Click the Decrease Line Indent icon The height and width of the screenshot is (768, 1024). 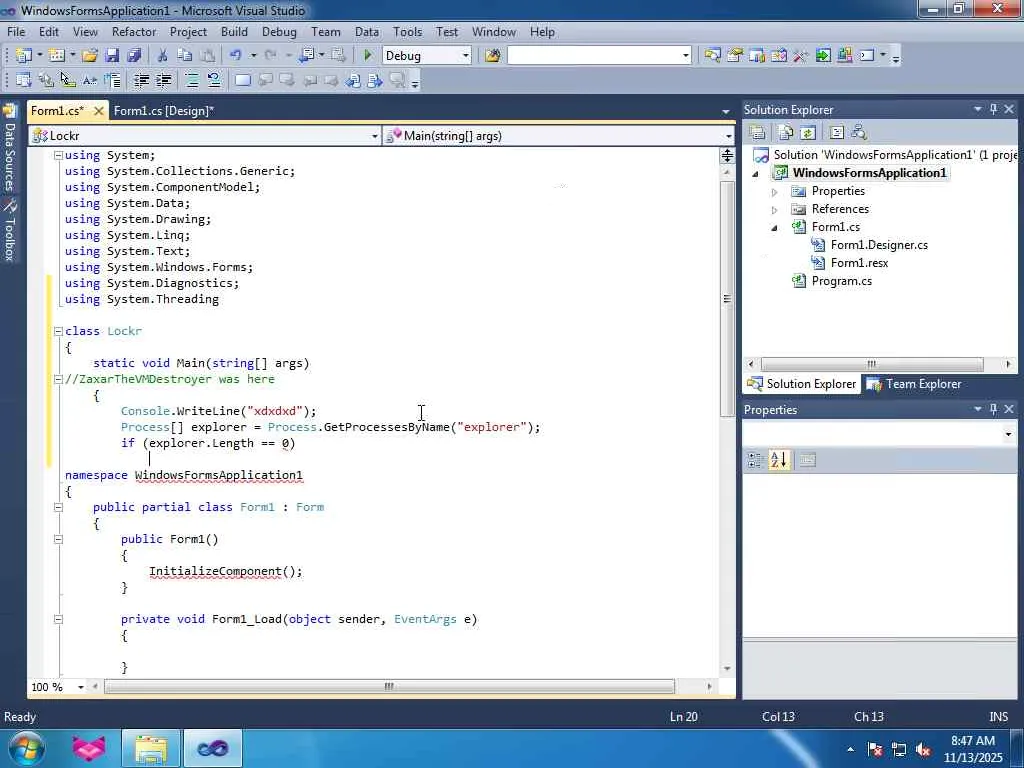[141, 80]
